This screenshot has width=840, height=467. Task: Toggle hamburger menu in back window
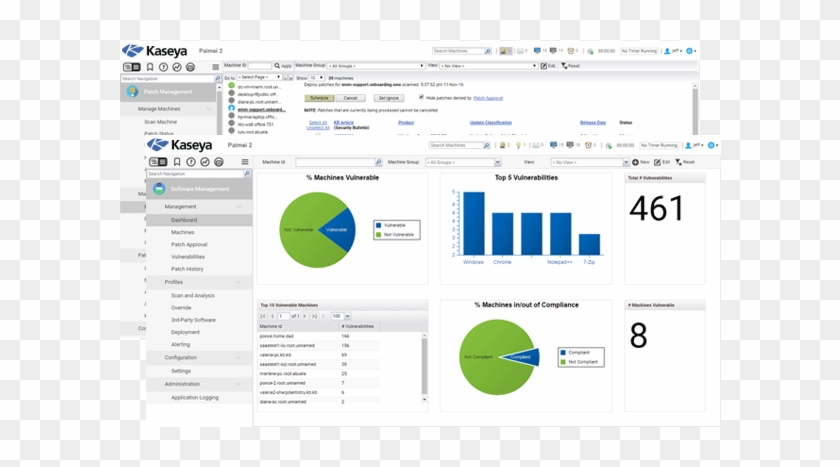[215, 67]
